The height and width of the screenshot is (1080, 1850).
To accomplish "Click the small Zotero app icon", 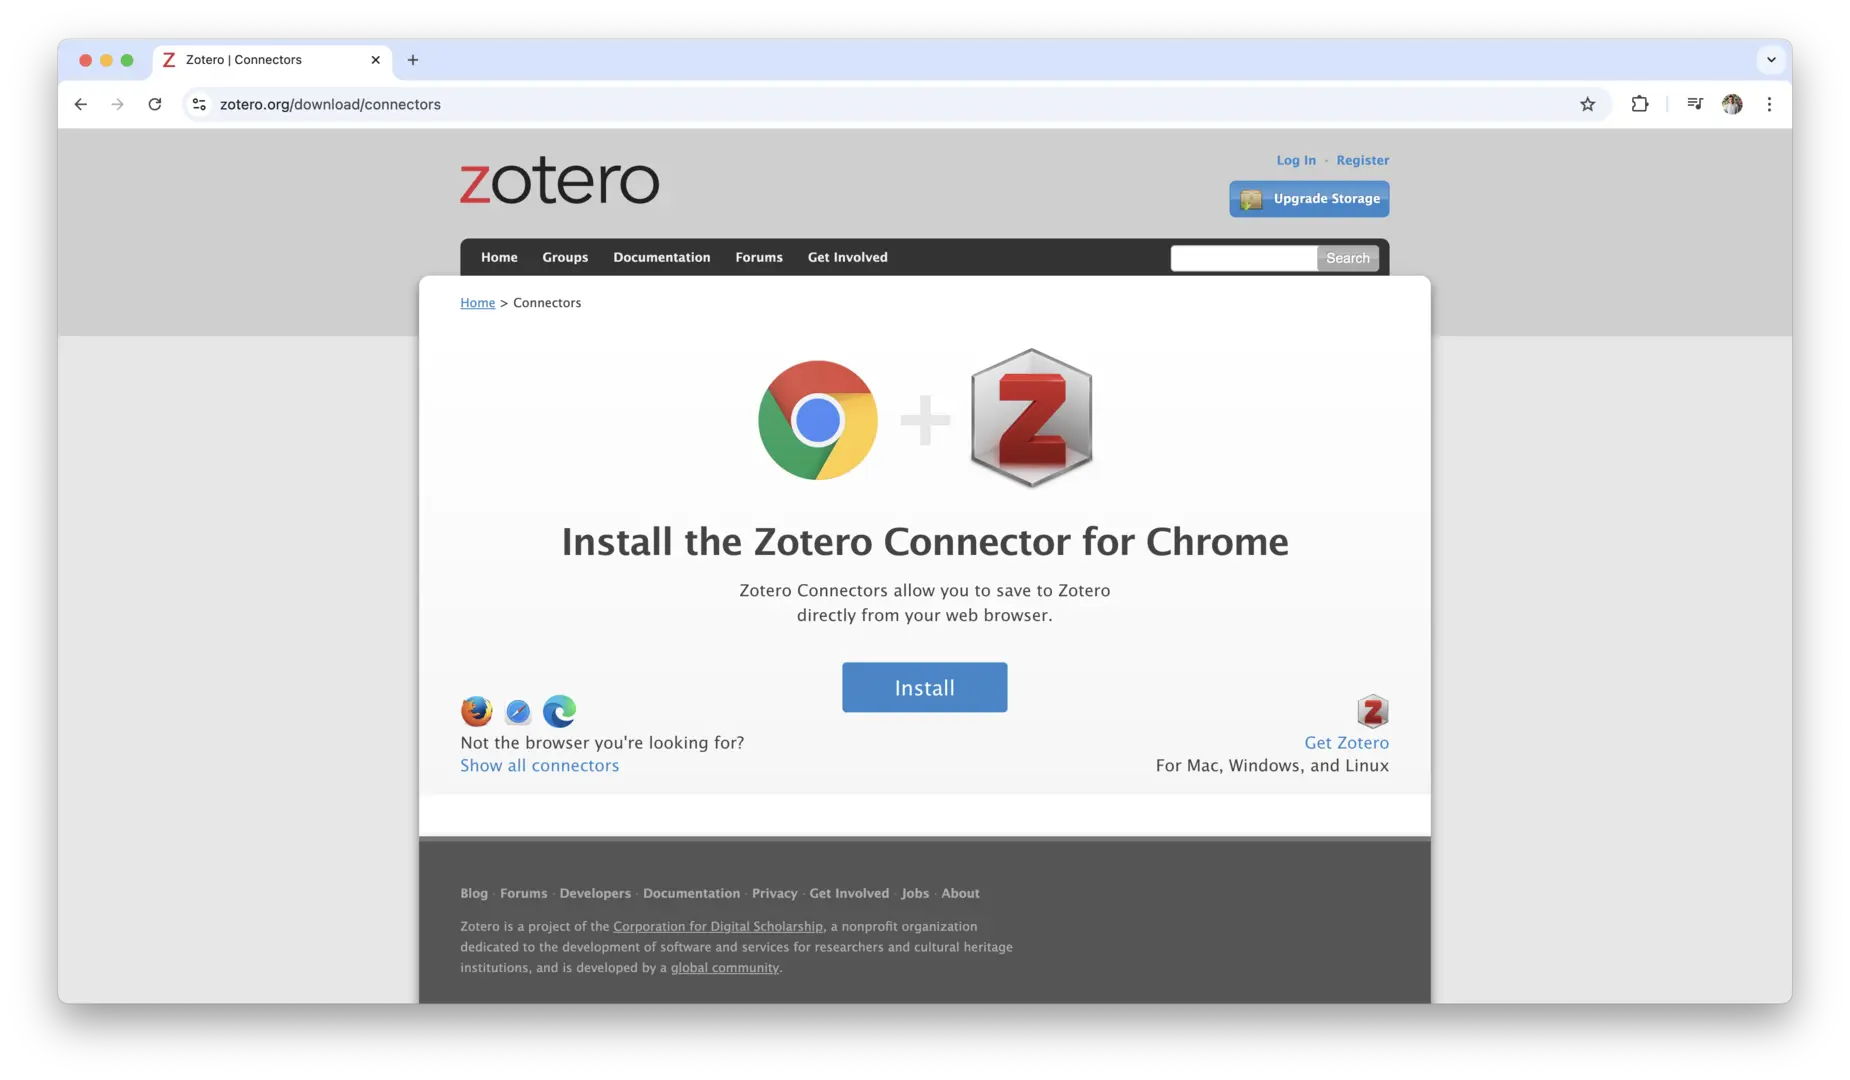I will tap(1372, 711).
